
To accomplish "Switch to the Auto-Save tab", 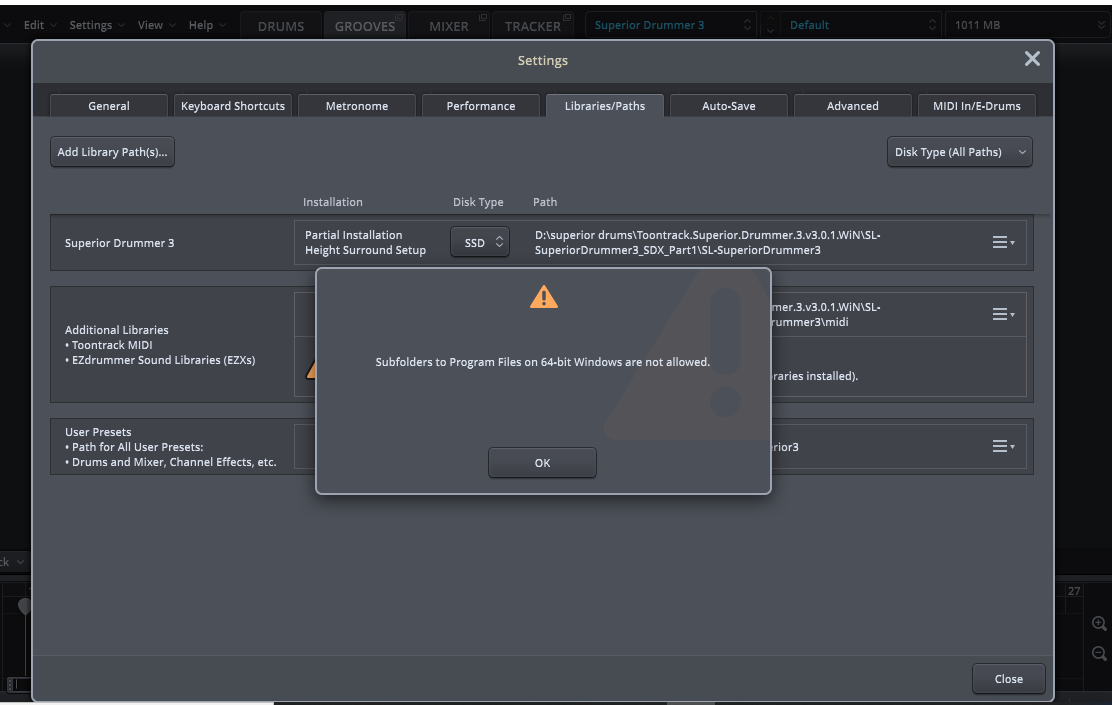I will pos(728,106).
